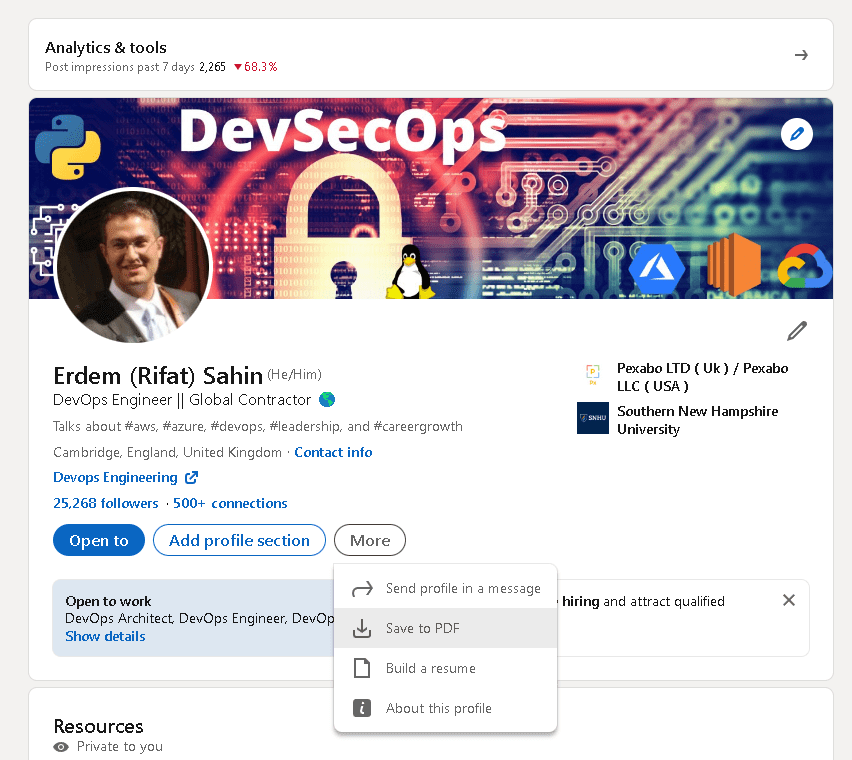Choose About this profile option
Viewport: 852px width, 760px height.
coord(446,708)
